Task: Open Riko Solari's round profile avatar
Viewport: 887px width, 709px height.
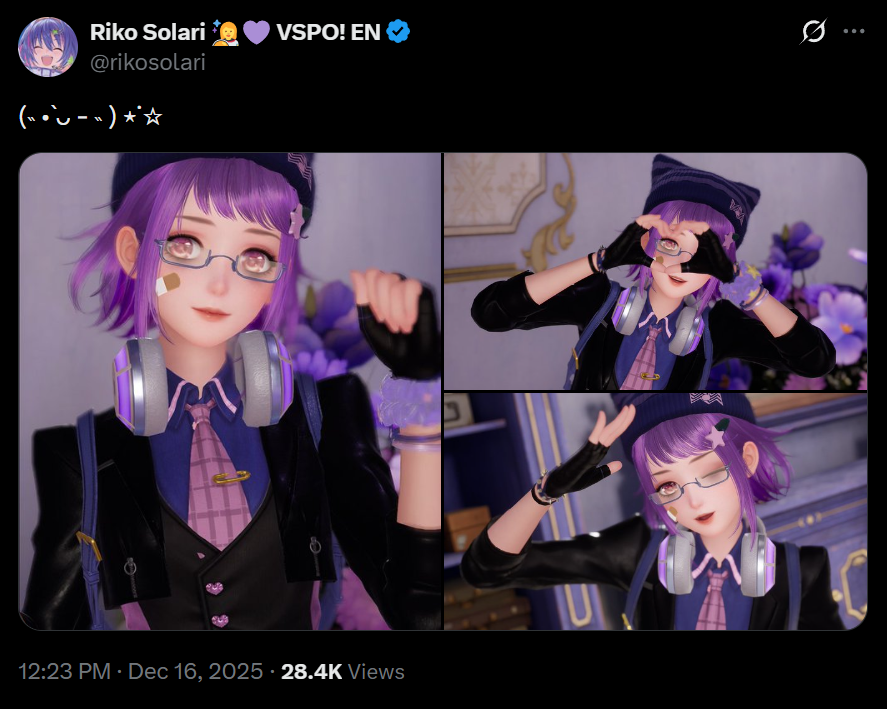Action: pyautogui.click(x=48, y=46)
